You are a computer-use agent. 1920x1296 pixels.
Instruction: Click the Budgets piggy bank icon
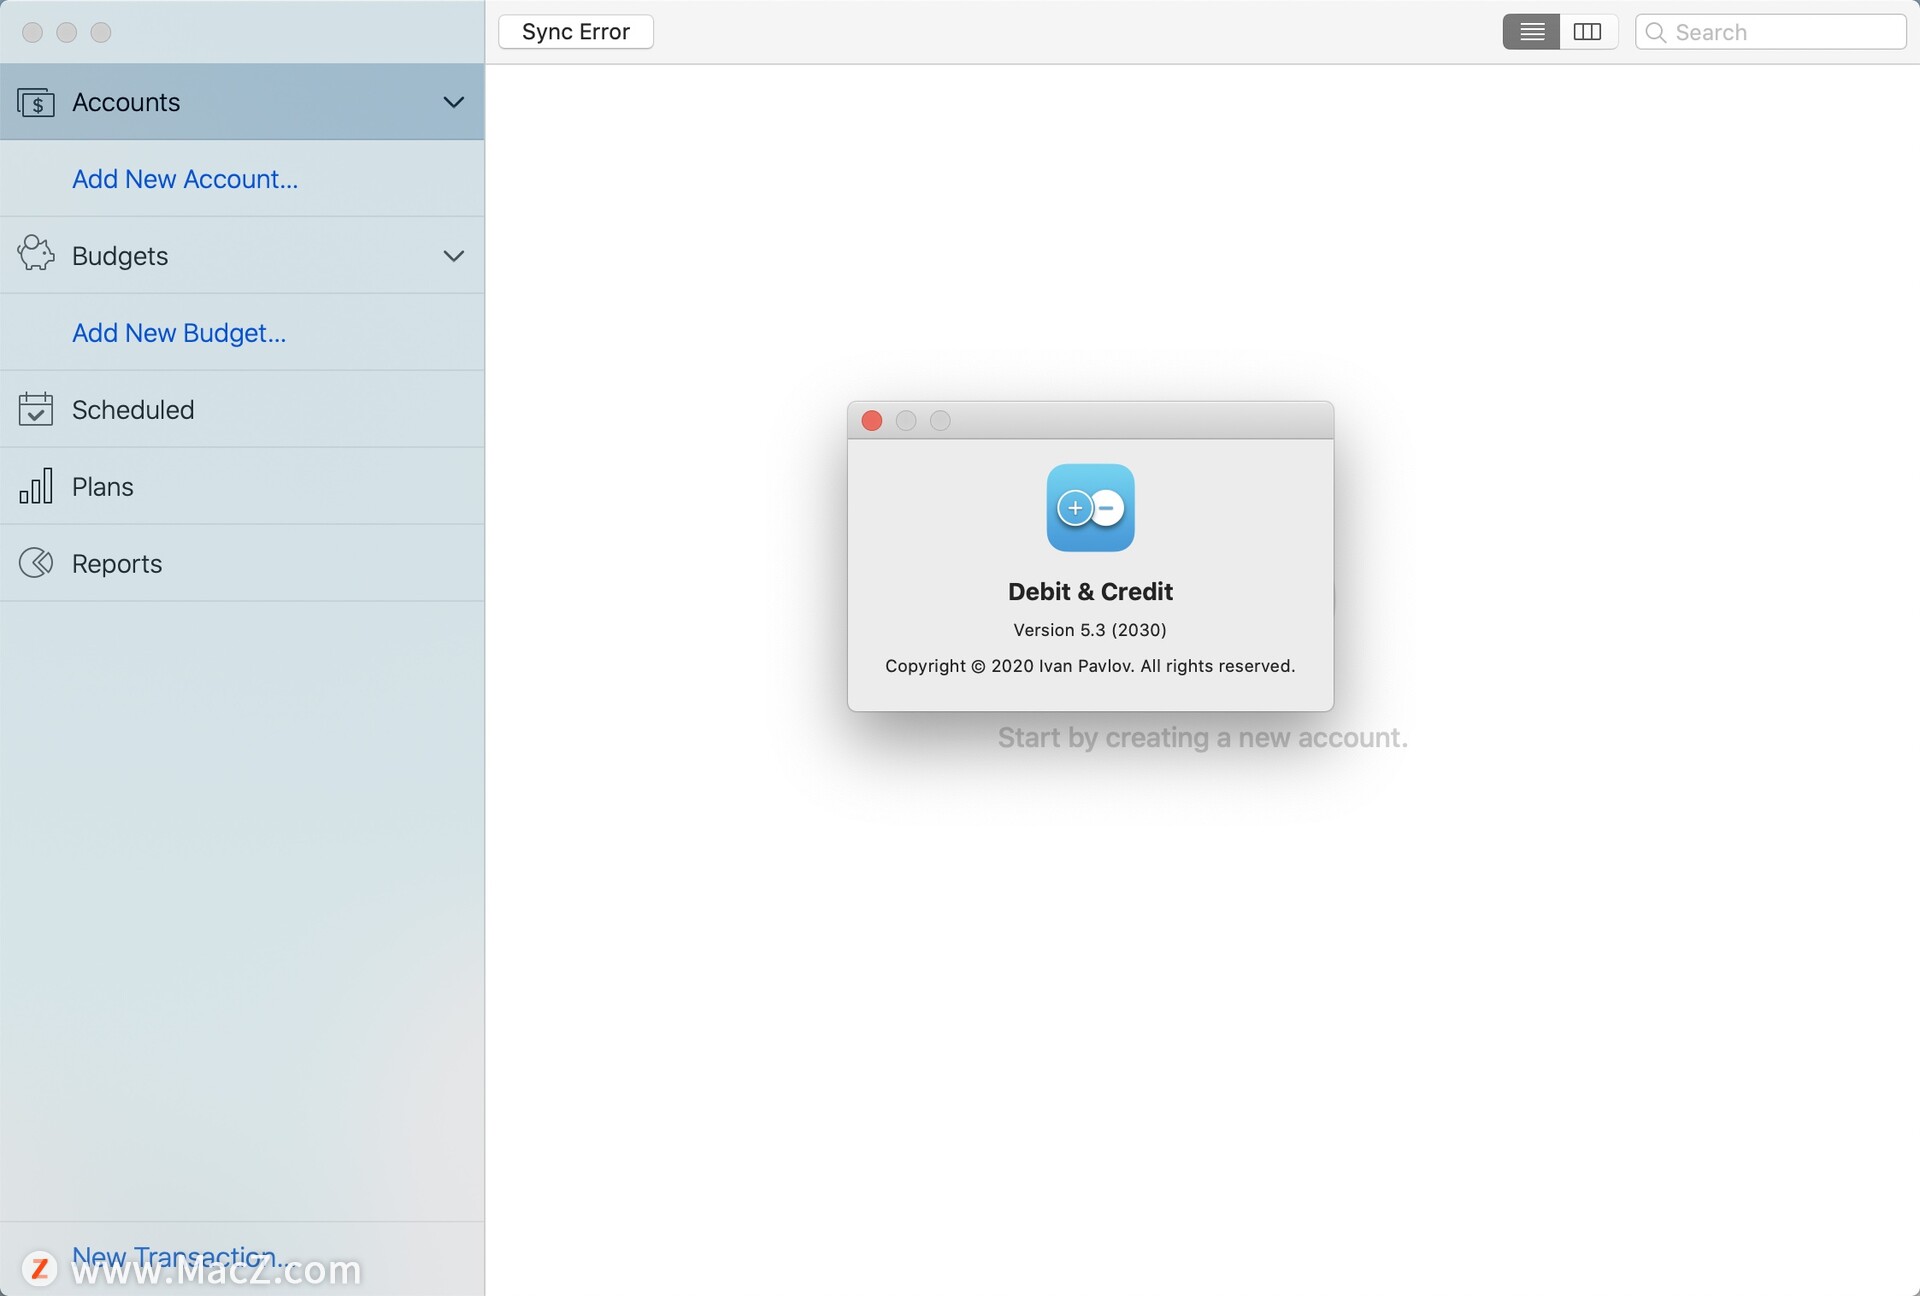[36, 254]
